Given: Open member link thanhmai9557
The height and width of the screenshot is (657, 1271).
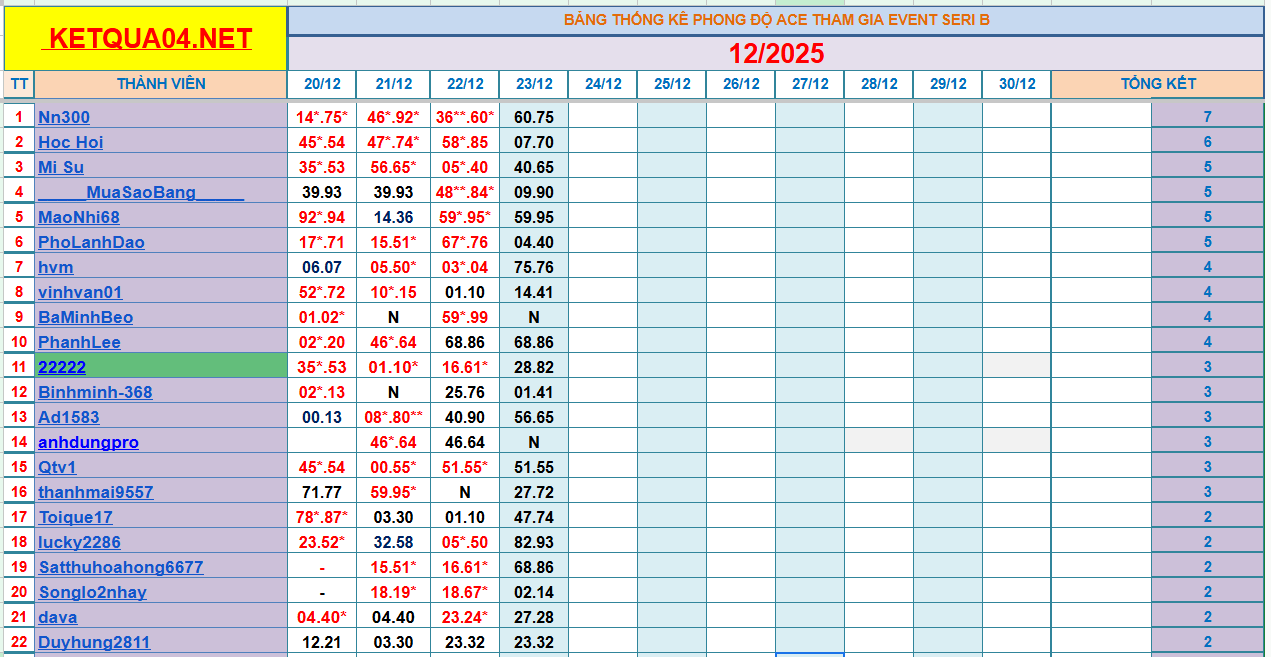Looking at the screenshot, I should click(x=96, y=492).
